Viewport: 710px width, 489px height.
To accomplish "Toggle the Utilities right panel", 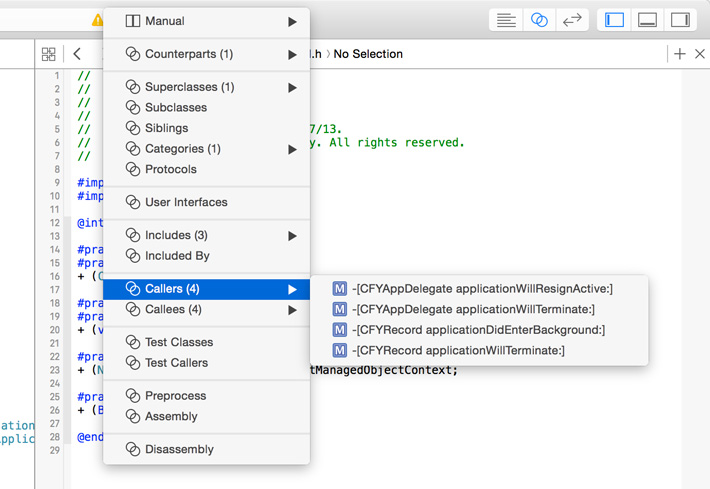I will (679, 20).
